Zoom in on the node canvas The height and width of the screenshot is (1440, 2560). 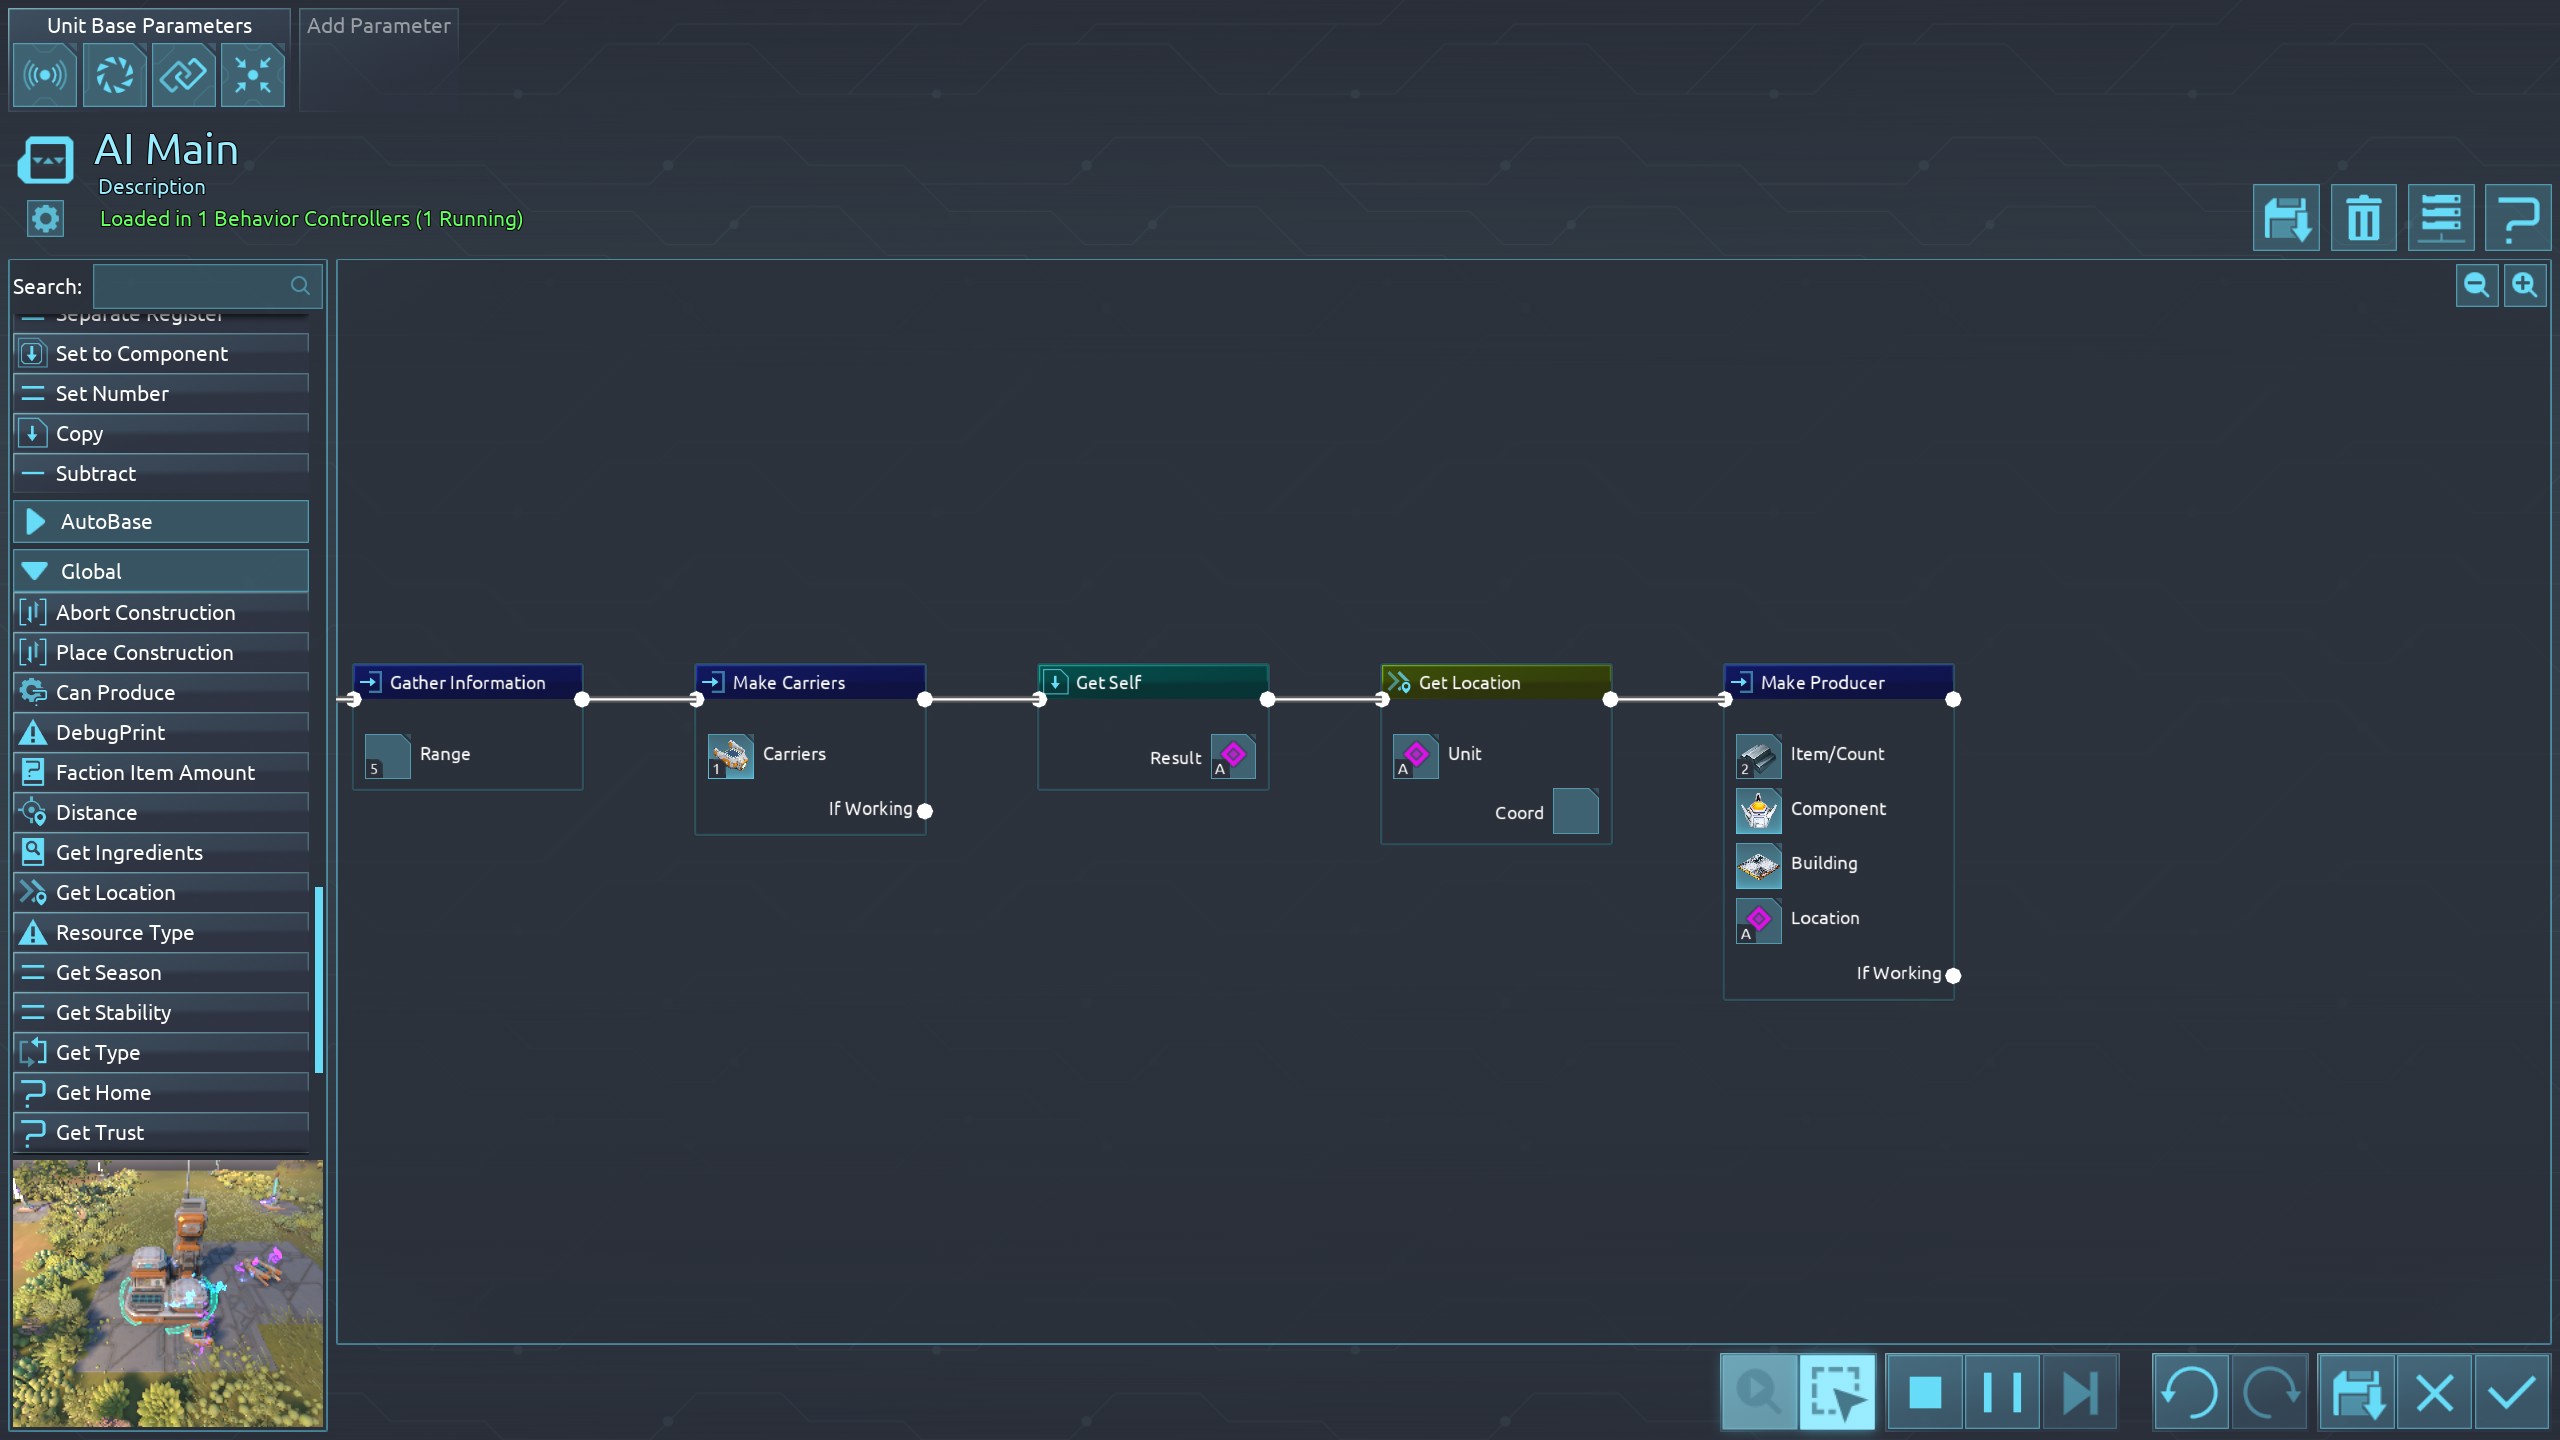(2524, 286)
